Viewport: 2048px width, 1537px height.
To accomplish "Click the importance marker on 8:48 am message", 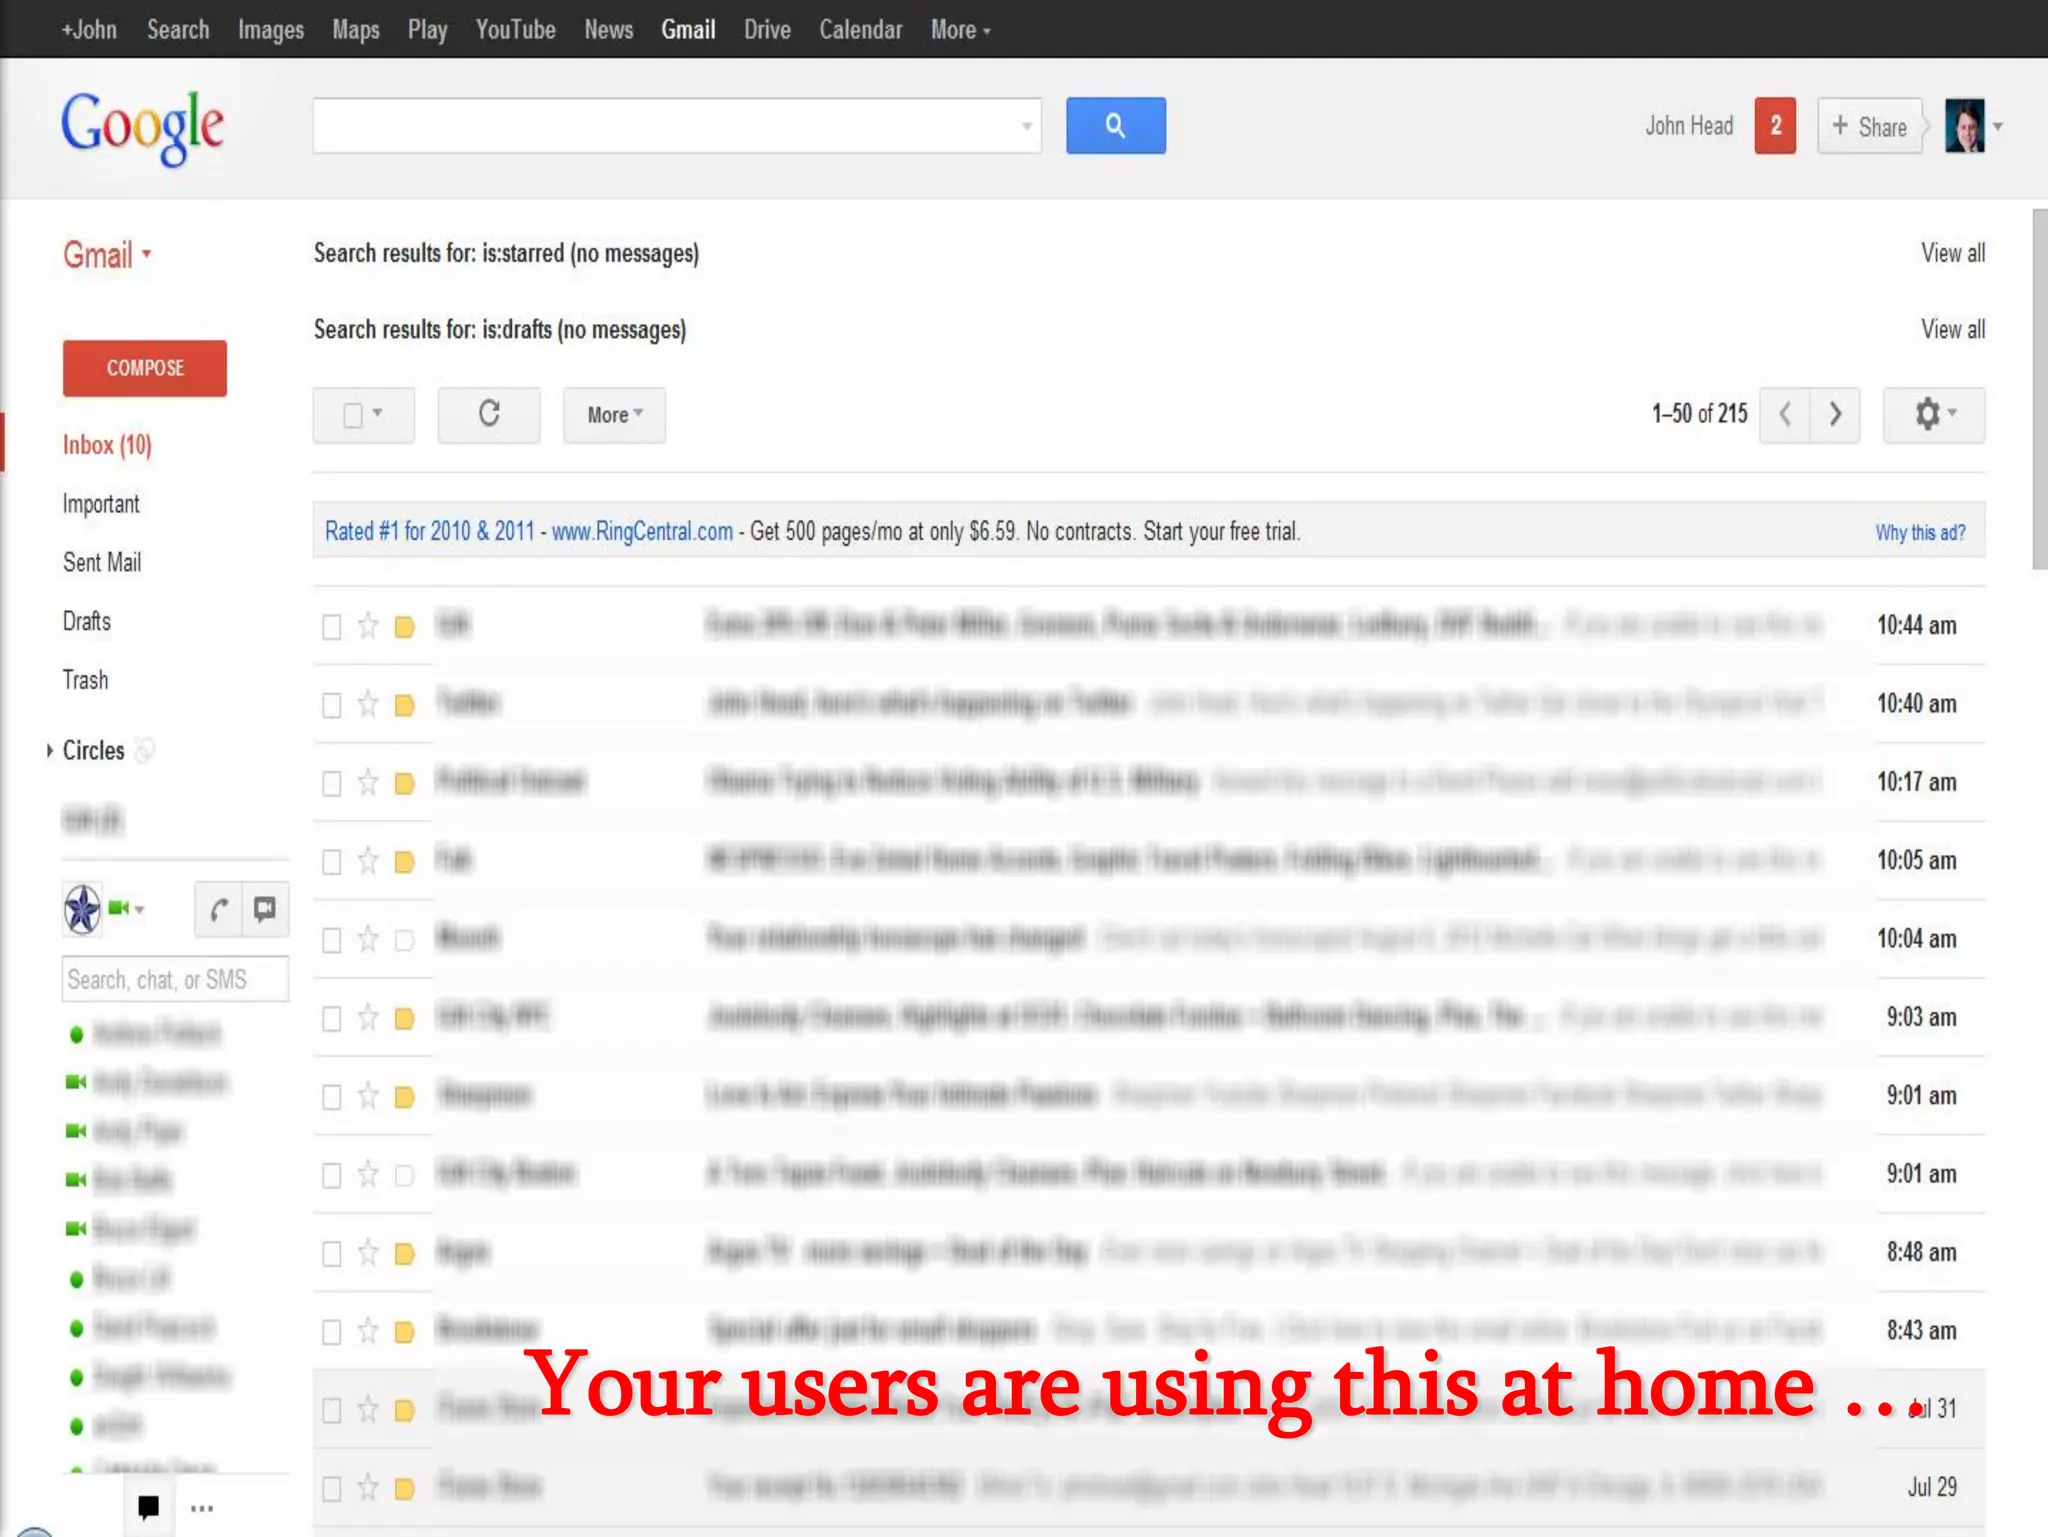I will coord(404,1254).
